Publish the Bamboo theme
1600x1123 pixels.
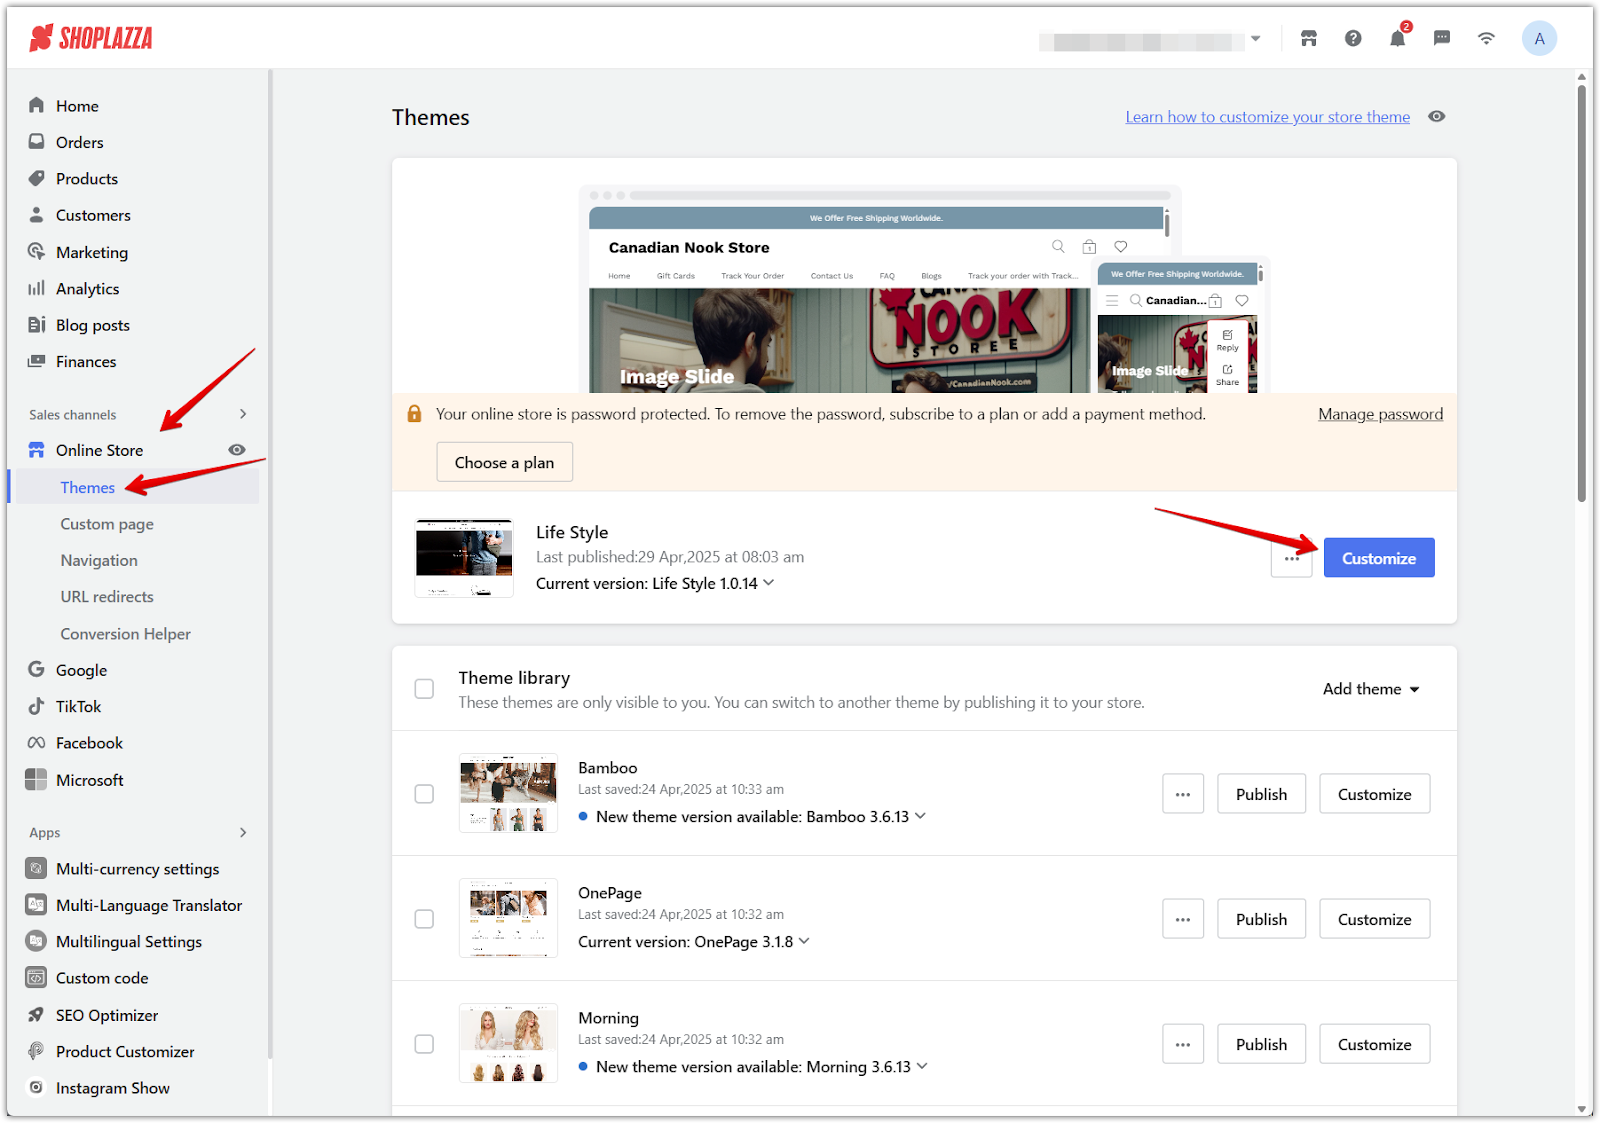[x=1261, y=794]
